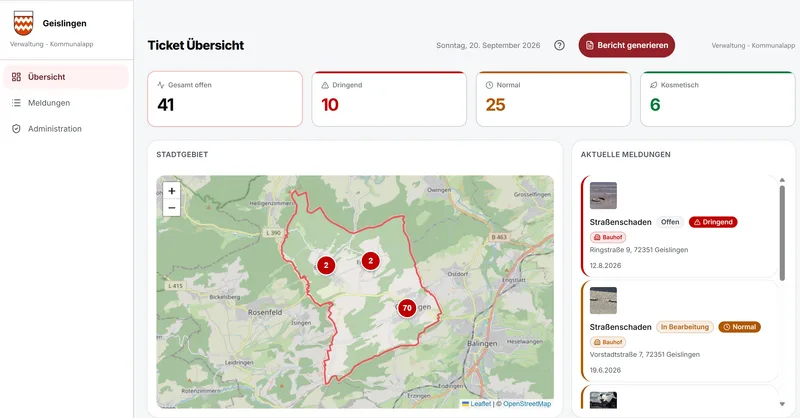Click the Meldungen list scrollbar thumb
This screenshot has height=418, width=800.
coord(782,233)
